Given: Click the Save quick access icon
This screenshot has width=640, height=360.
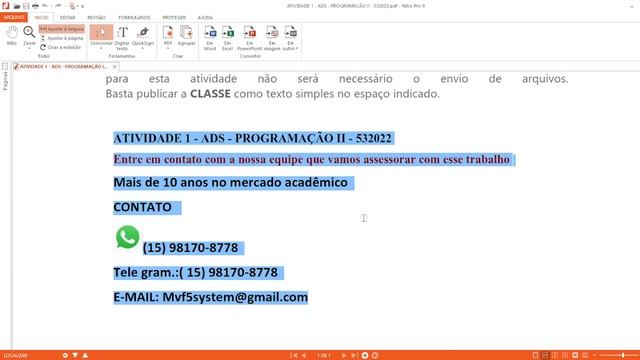Looking at the screenshot, I should coord(26,6).
